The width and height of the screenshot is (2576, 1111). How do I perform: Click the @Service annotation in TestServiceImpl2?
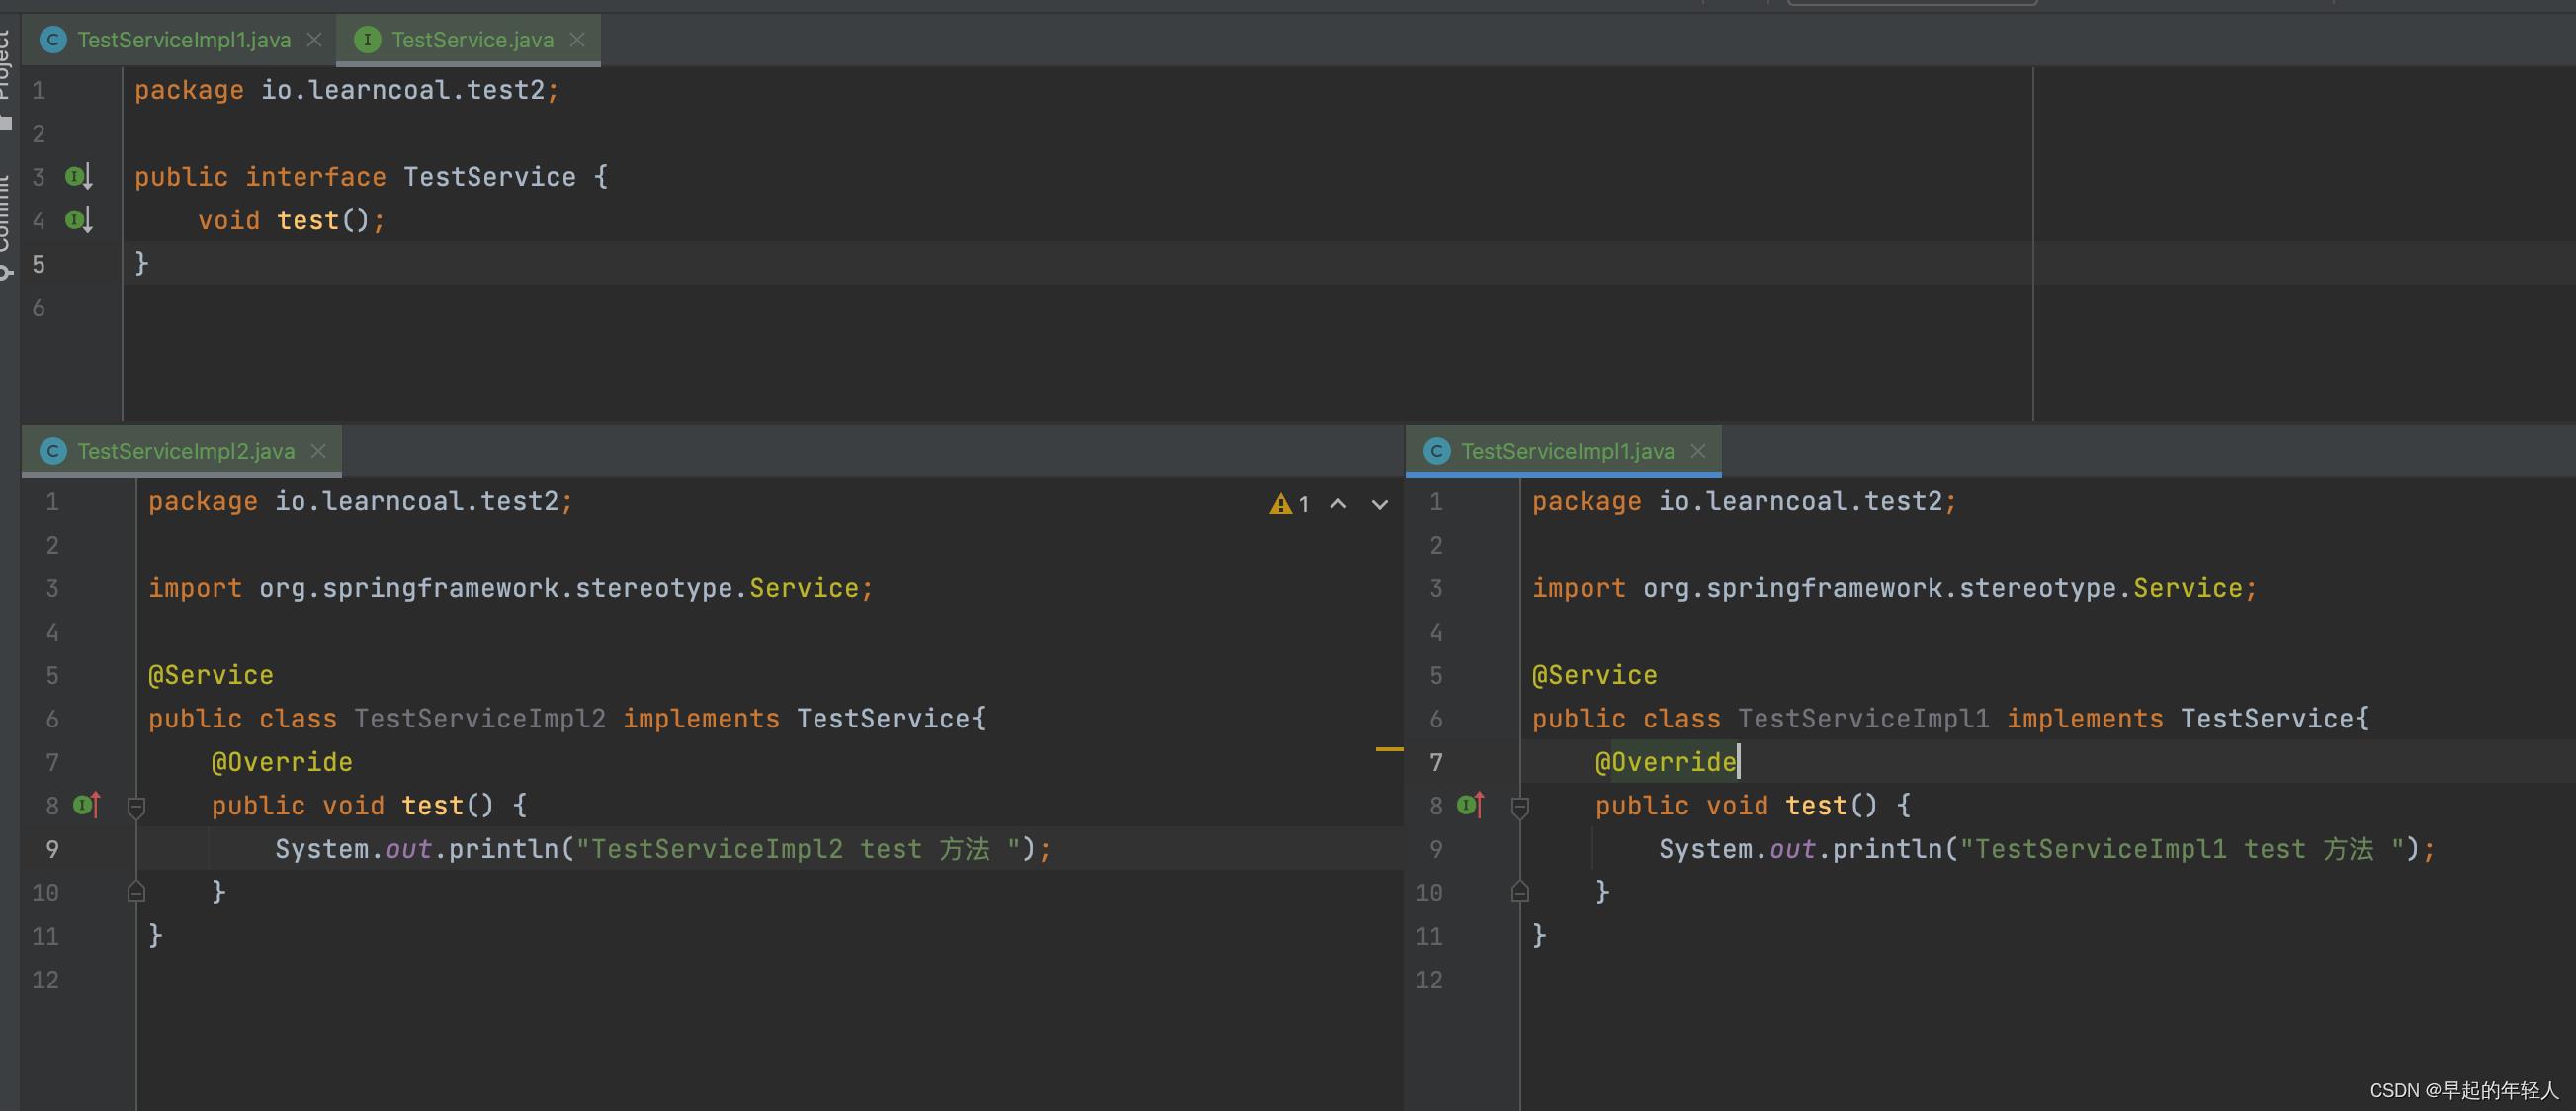[211, 675]
